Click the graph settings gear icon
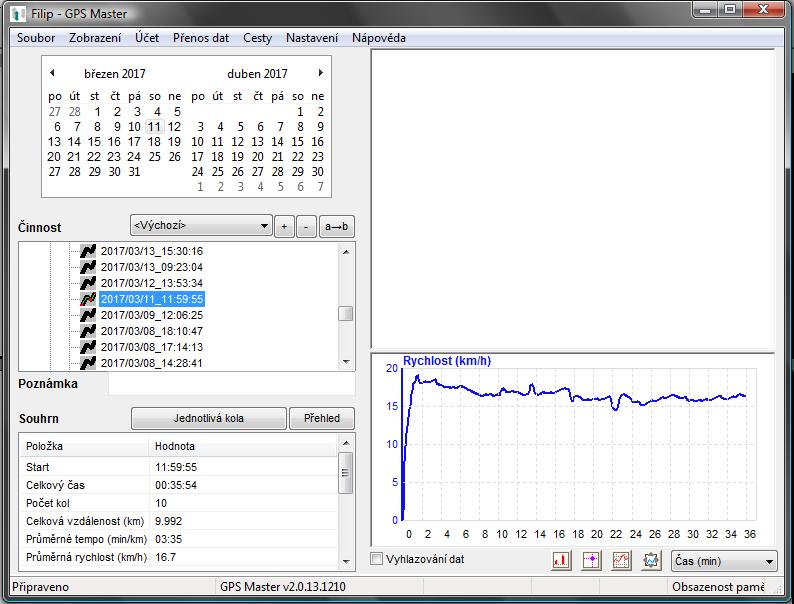 click(x=651, y=561)
